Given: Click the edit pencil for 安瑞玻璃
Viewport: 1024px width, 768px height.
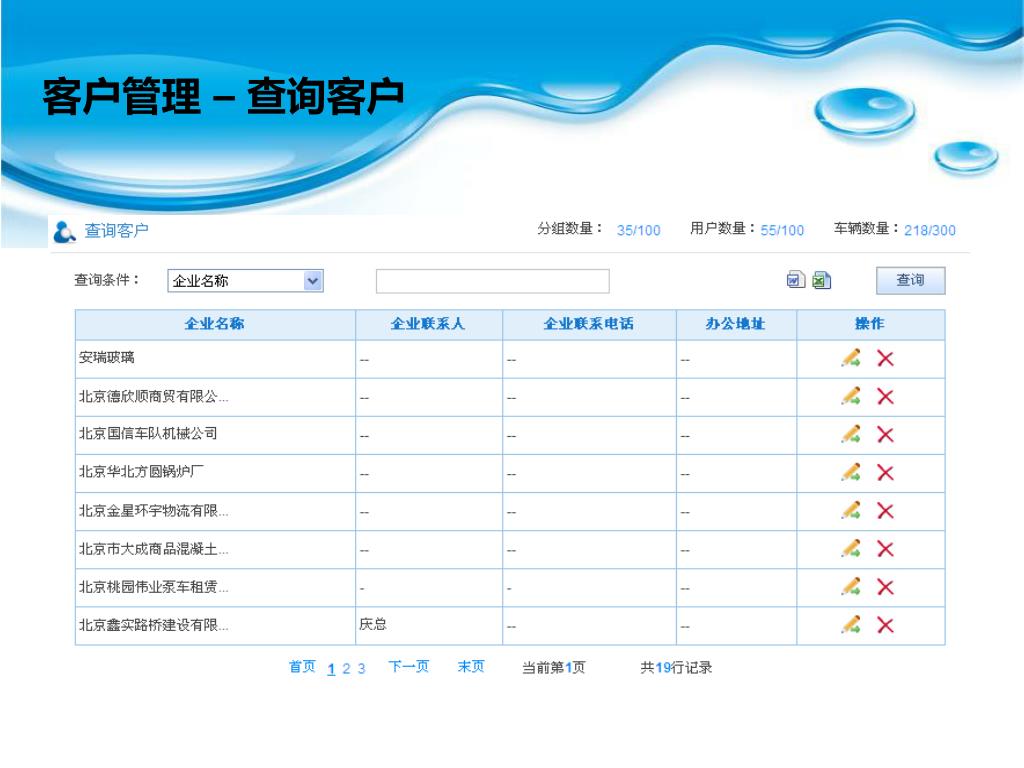Looking at the screenshot, I should pyautogui.click(x=851, y=358).
